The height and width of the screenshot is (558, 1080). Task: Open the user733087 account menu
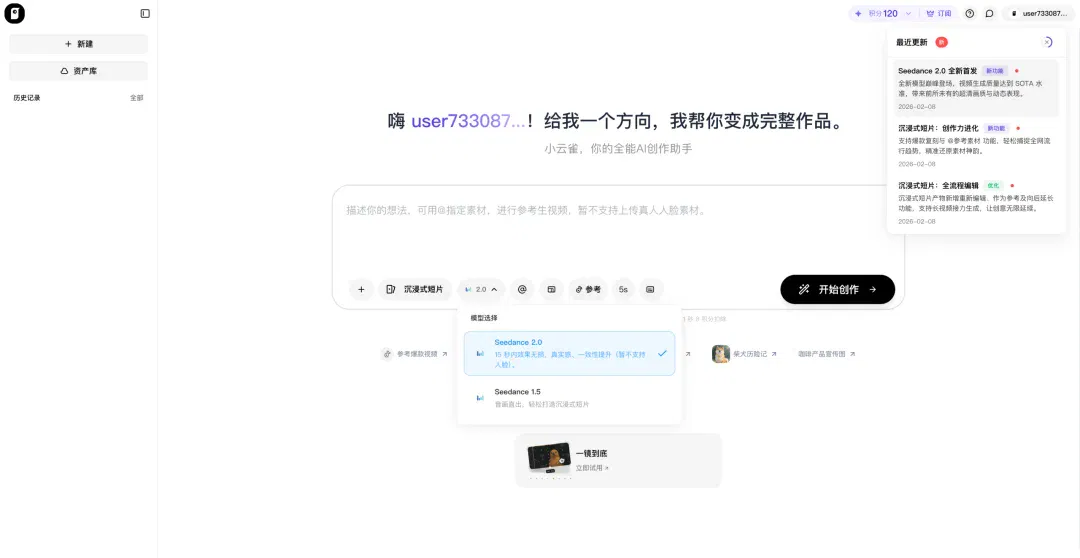click(1038, 13)
